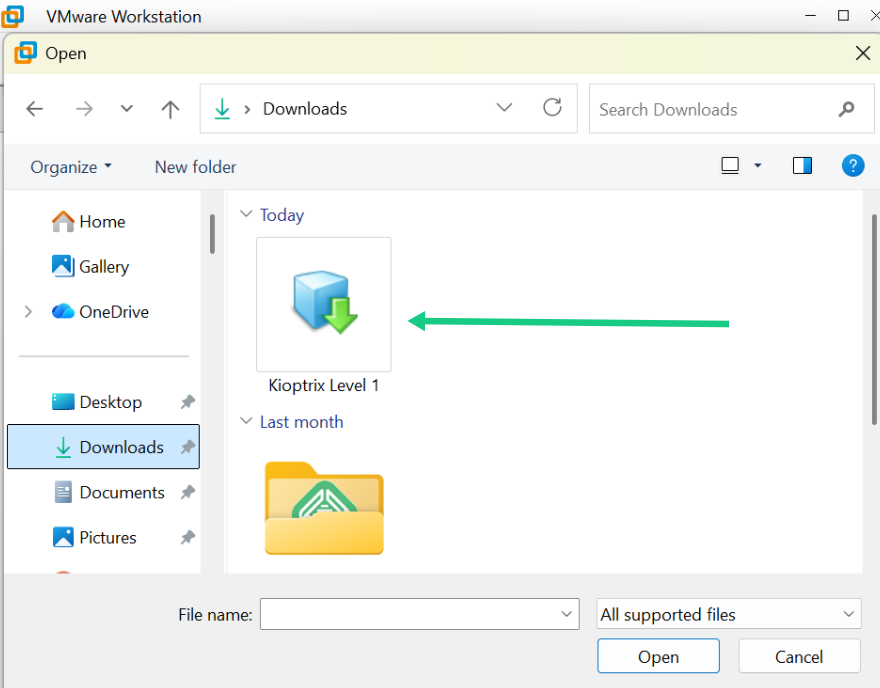Select Gallery in the navigation pane

point(104,267)
